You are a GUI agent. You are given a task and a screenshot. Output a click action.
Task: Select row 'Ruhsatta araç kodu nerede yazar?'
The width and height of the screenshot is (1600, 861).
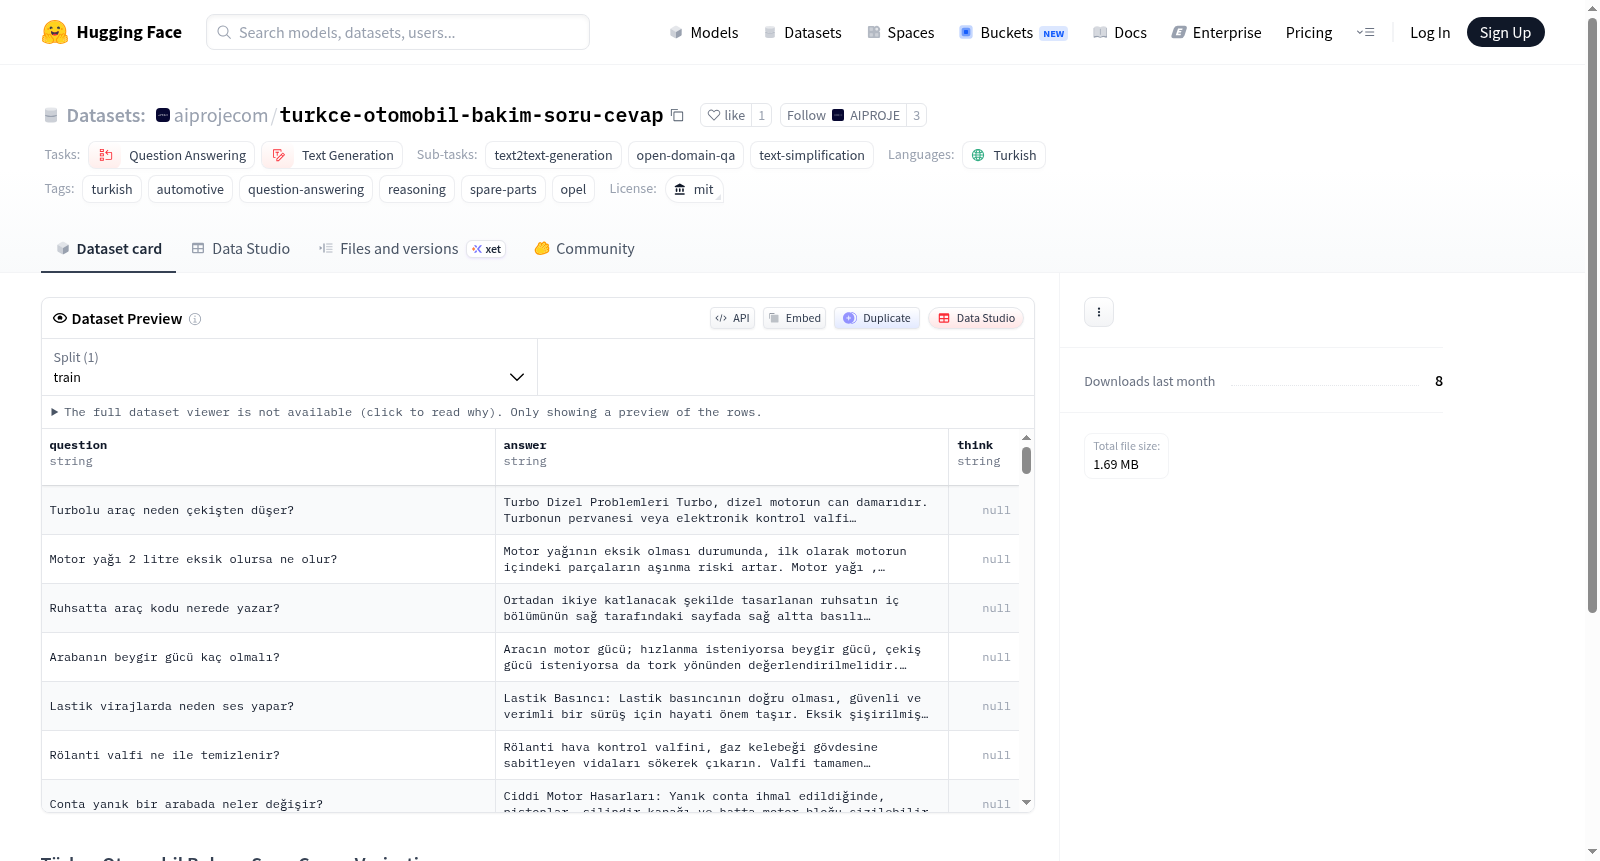(530, 608)
